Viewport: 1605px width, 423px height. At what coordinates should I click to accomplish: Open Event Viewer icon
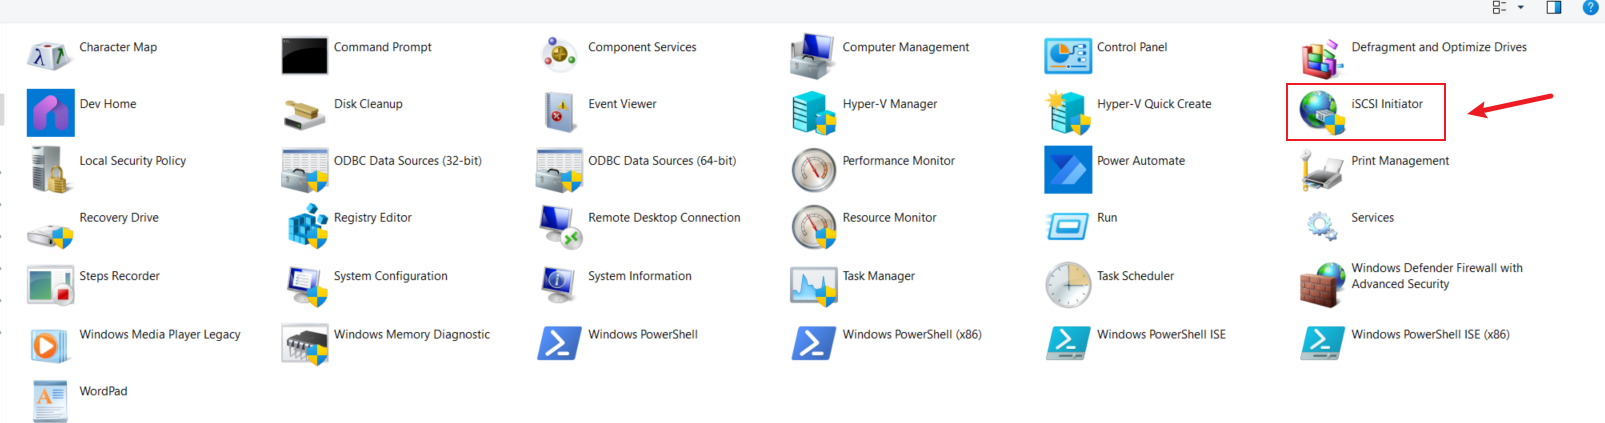click(560, 112)
